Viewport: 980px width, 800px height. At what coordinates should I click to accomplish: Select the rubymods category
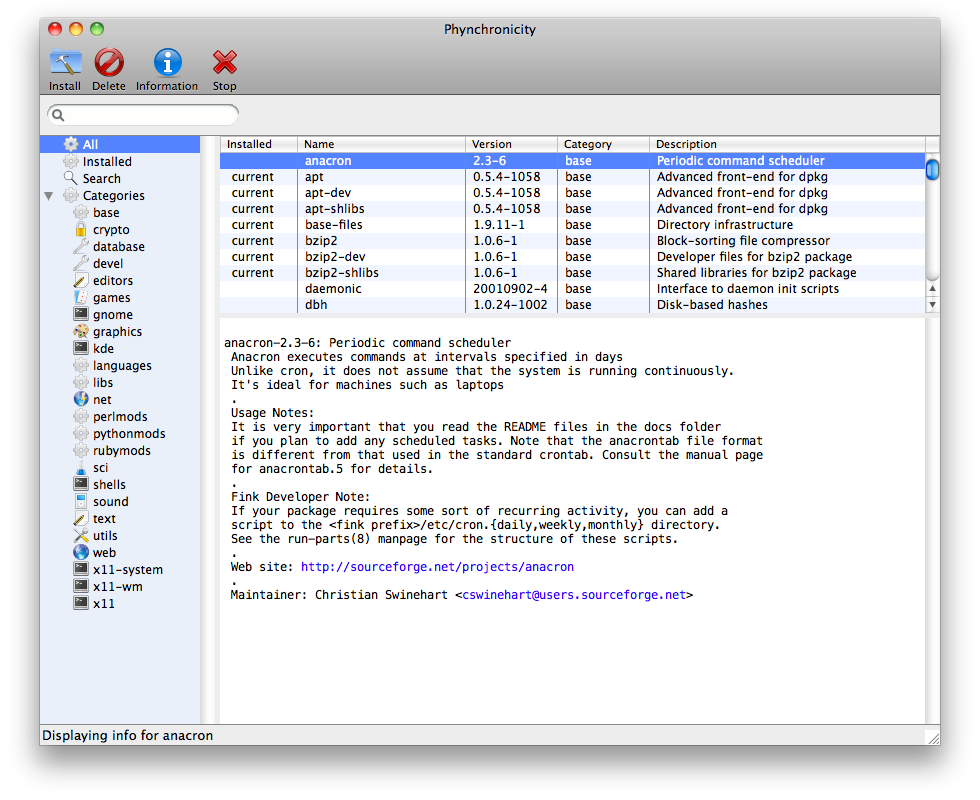(122, 451)
